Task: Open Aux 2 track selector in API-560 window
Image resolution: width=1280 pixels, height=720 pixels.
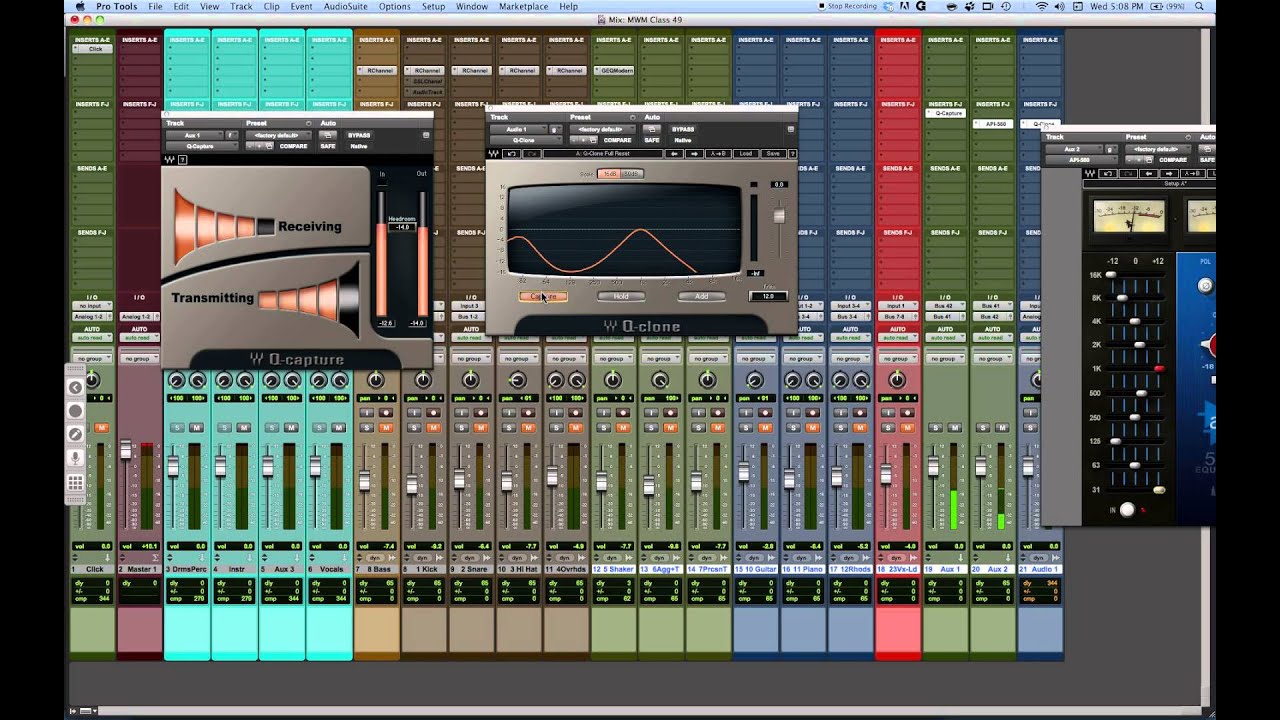Action: pos(1073,149)
